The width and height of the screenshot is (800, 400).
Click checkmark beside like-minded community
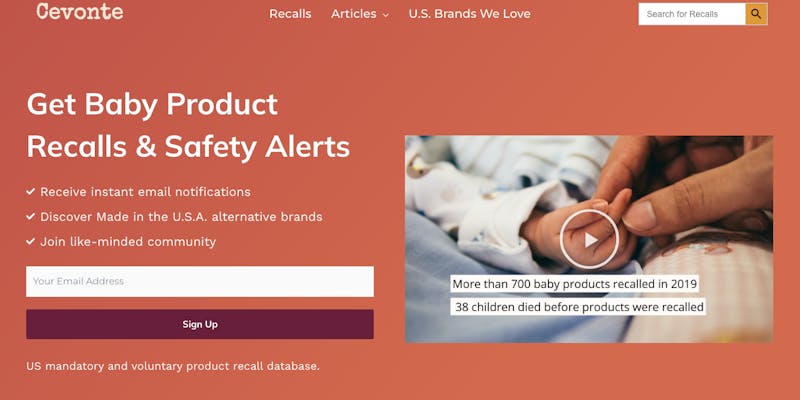point(31,241)
